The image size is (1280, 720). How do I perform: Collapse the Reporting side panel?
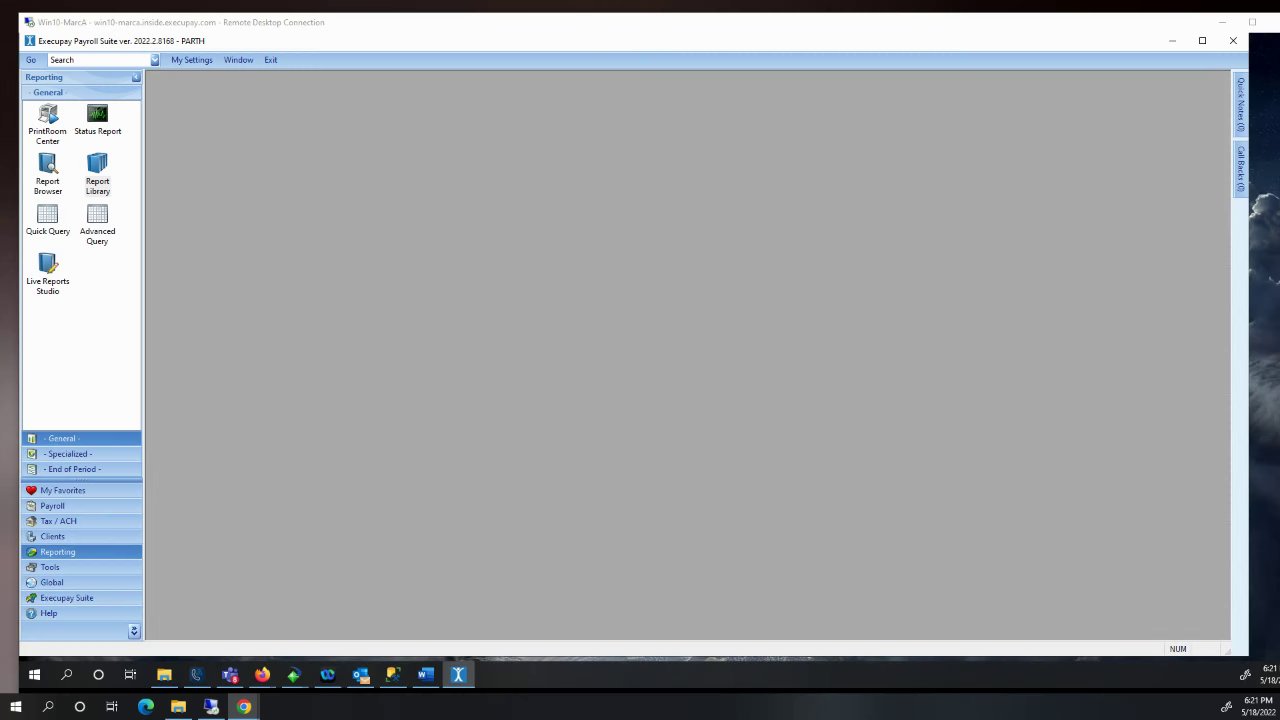136,77
